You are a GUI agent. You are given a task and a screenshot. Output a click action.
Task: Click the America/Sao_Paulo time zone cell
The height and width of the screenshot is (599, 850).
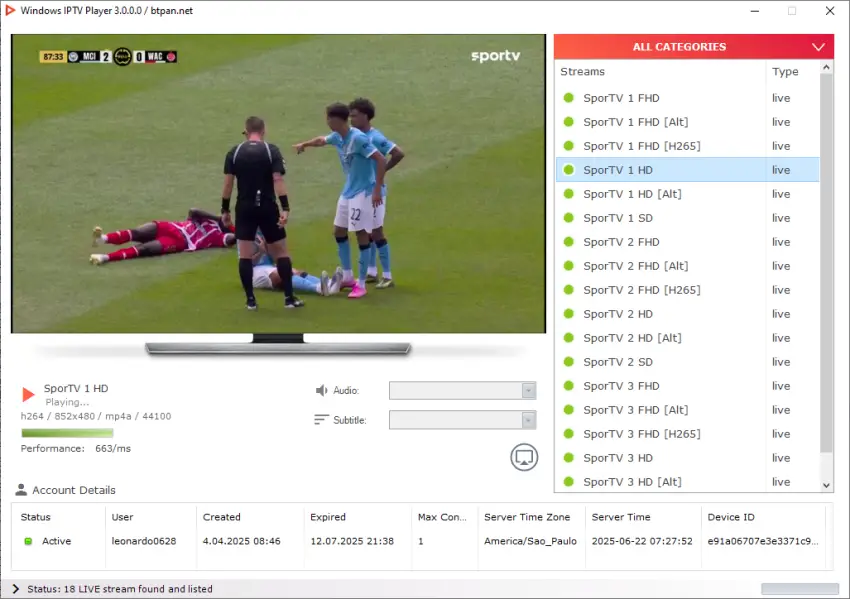pyautogui.click(x=530, y=541)
